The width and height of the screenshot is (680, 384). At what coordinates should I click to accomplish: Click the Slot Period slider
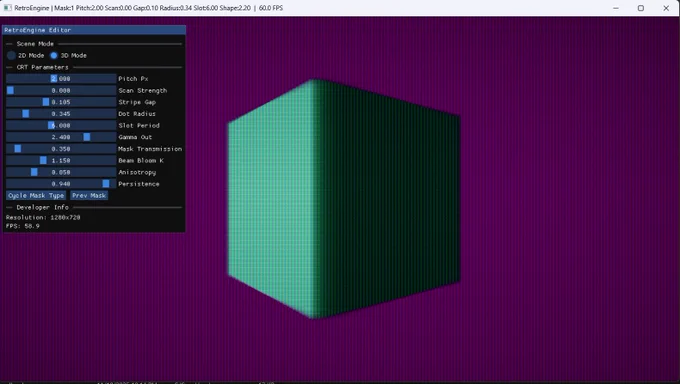(x=61, y=125)
